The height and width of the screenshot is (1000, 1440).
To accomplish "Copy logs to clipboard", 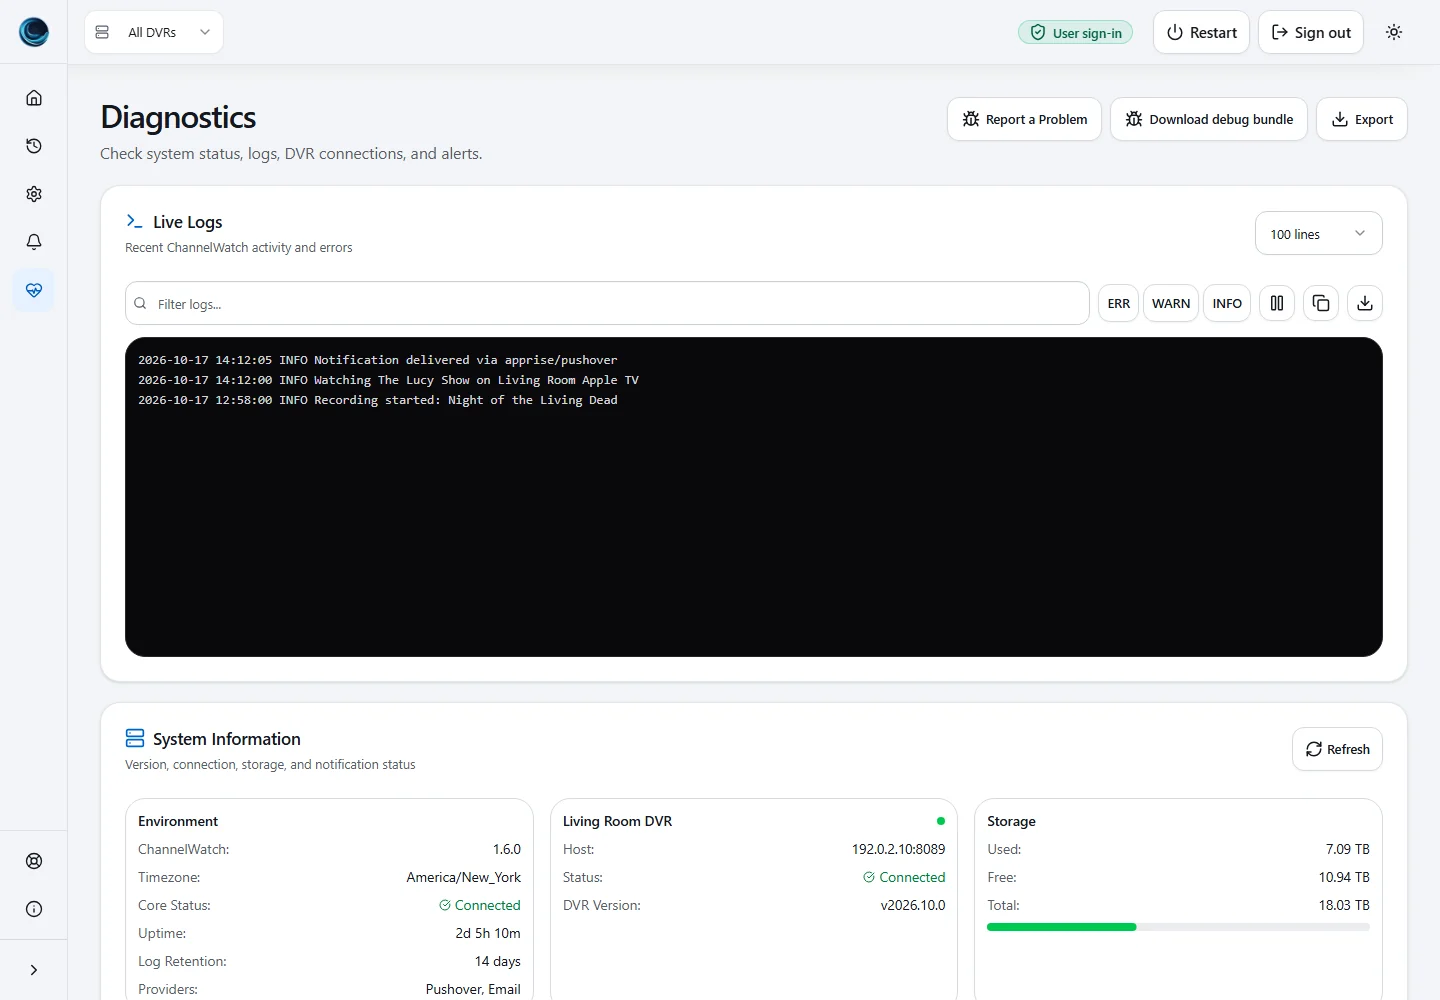I will (x=1321, y=303).
